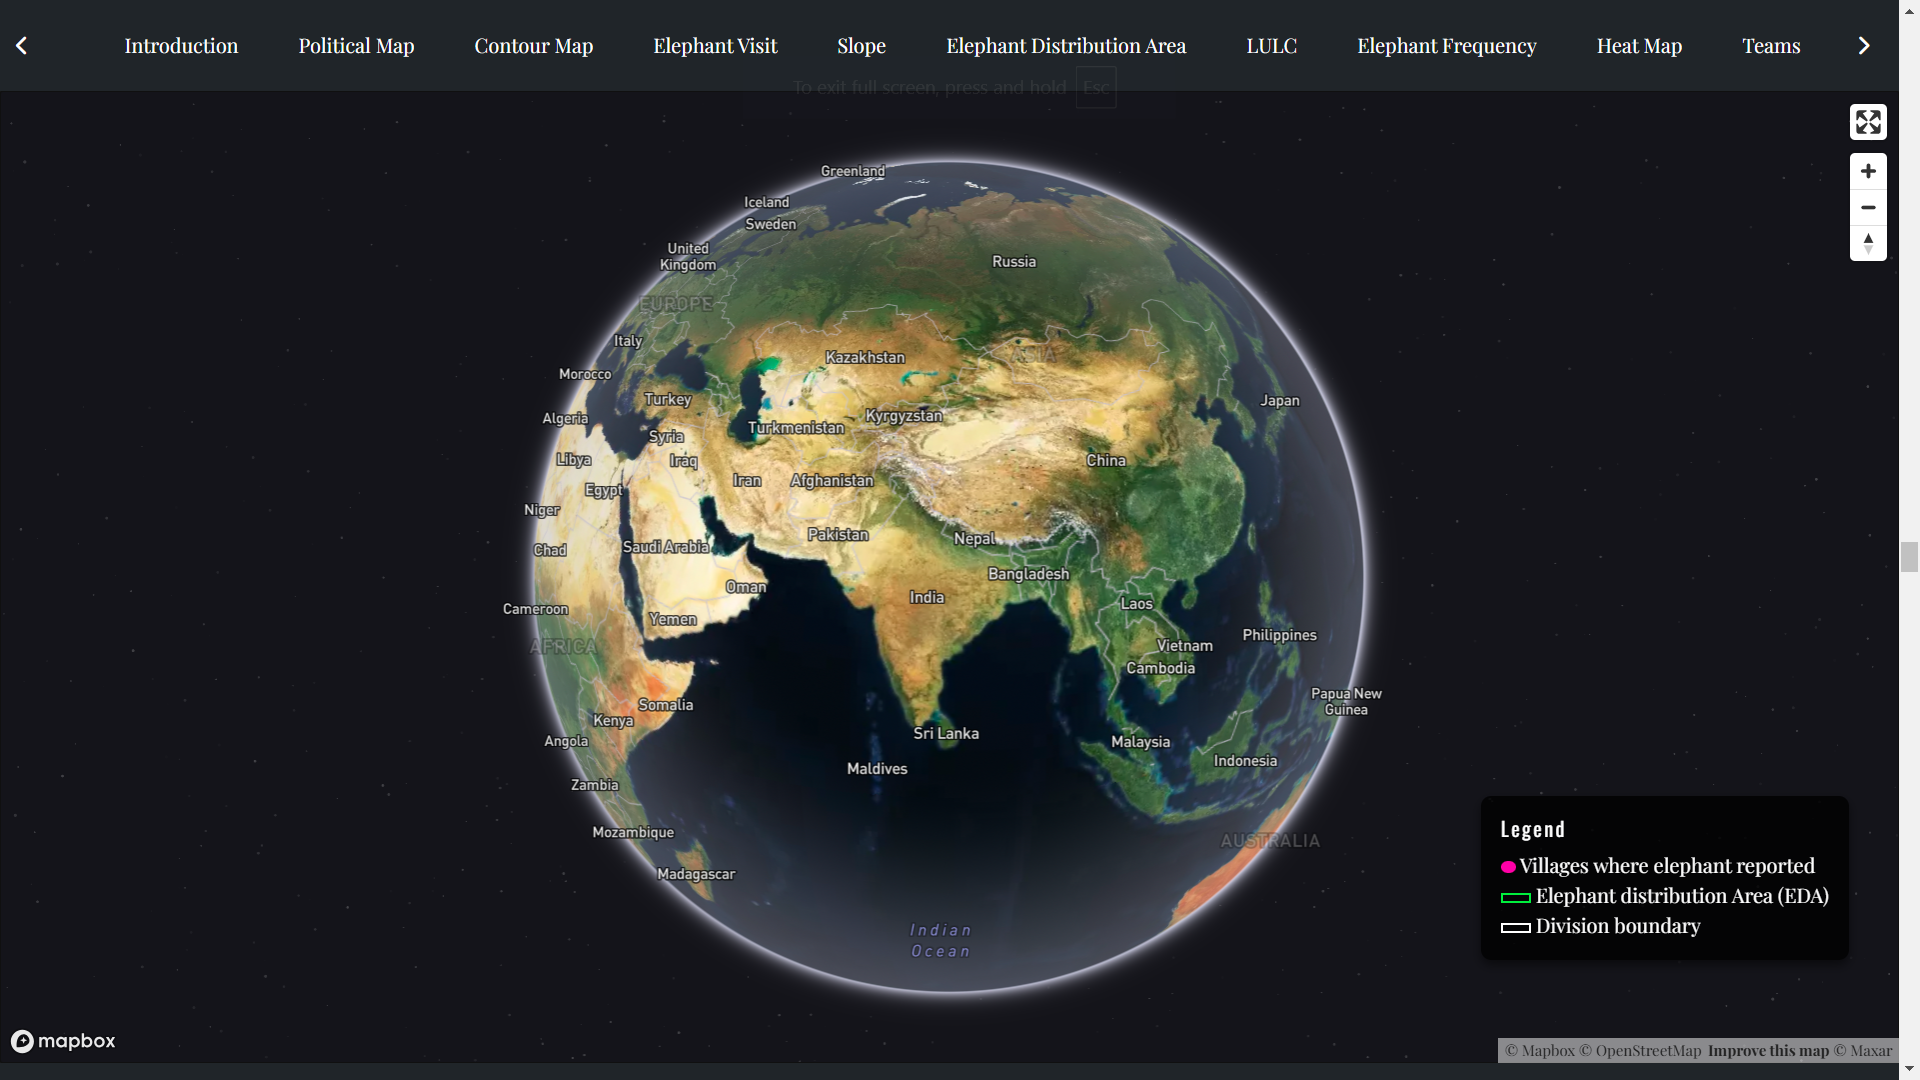Click the Somalia label
Viewport: 1920px width, 1080px height.
click(x=666, y=704)
